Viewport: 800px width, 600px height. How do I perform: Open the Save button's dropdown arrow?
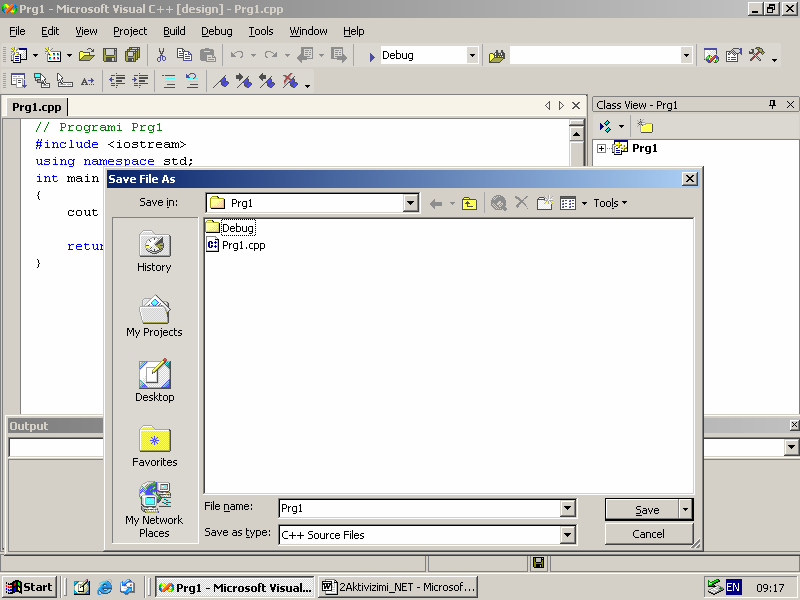685,509
